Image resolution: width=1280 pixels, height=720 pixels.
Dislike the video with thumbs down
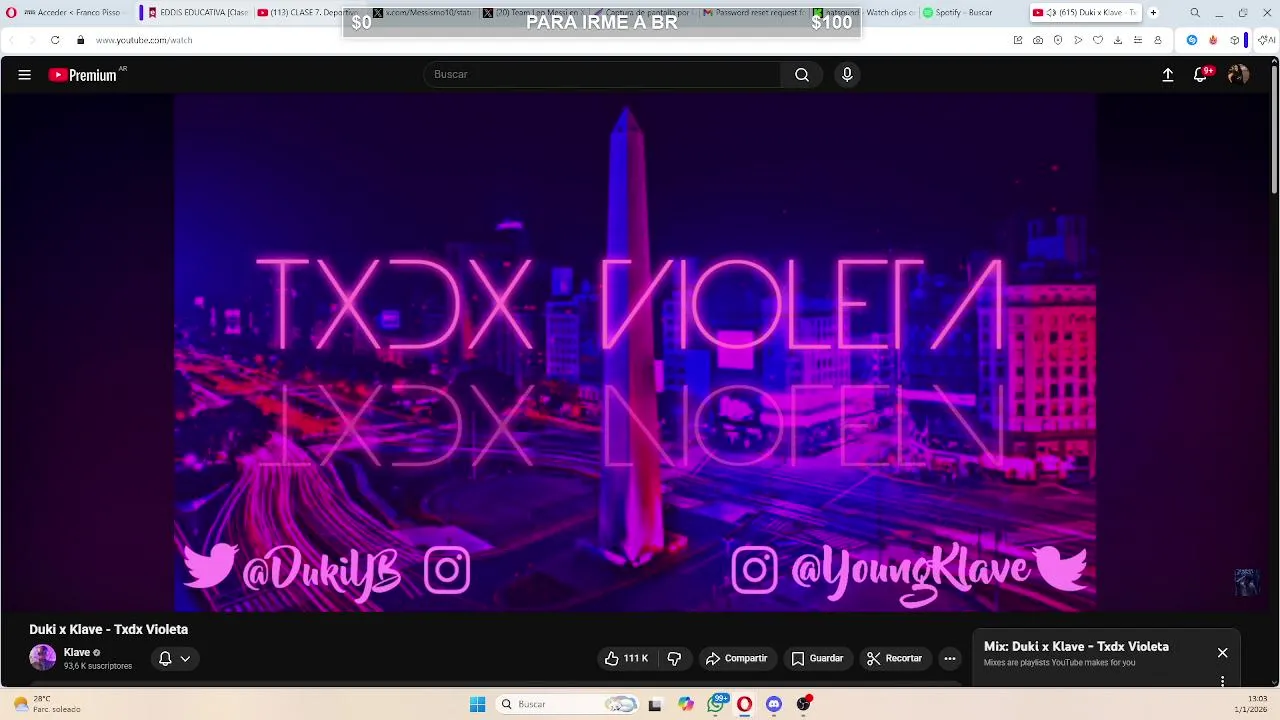pos(674,658)
